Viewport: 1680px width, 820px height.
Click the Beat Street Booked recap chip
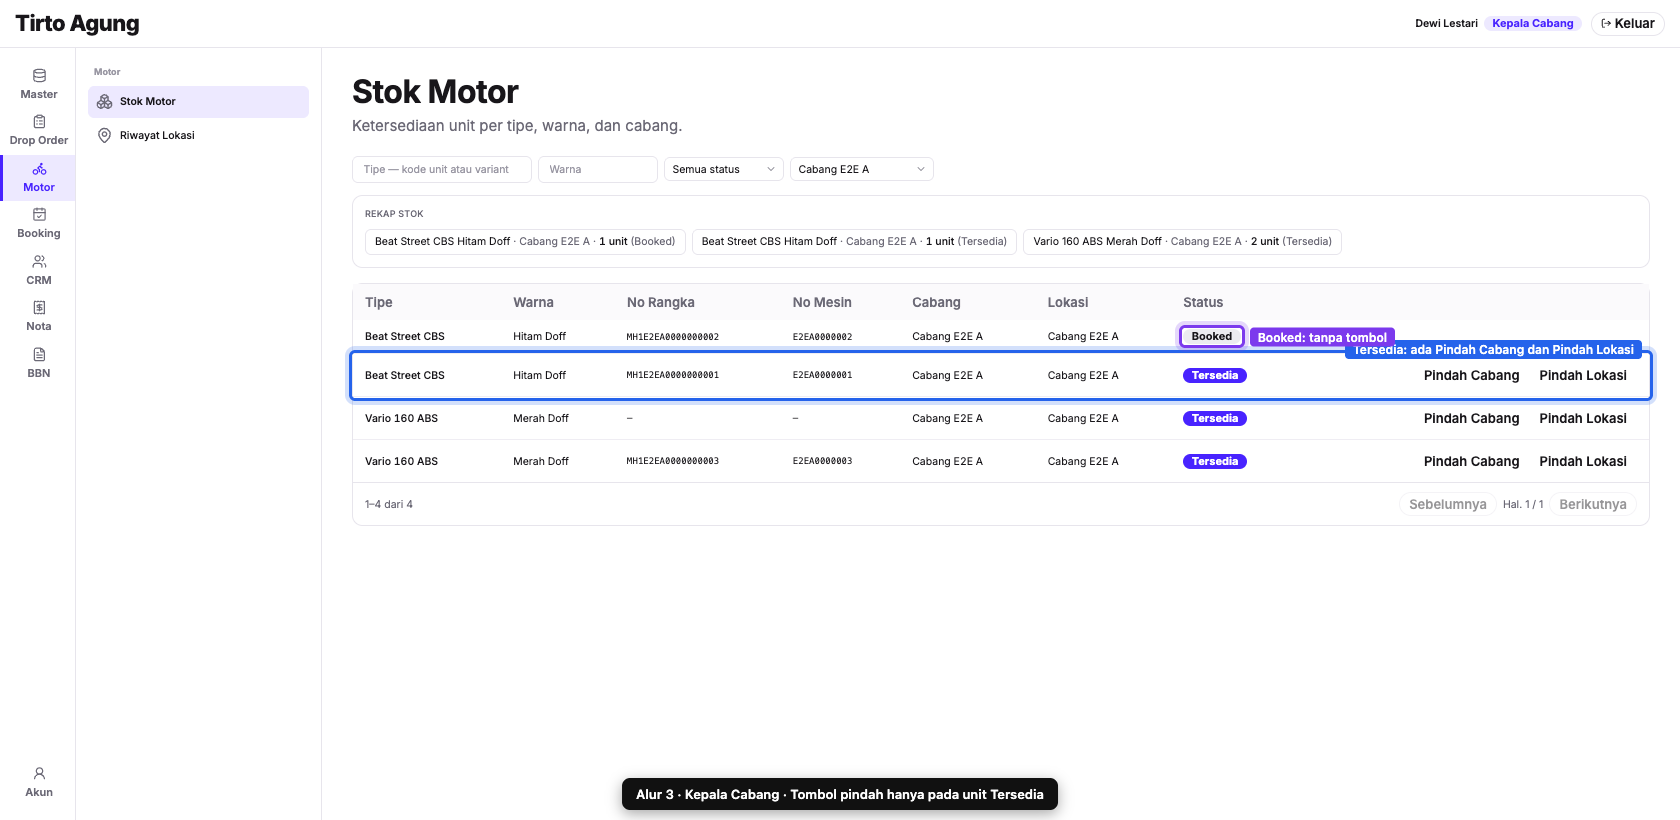click(525, 241)
